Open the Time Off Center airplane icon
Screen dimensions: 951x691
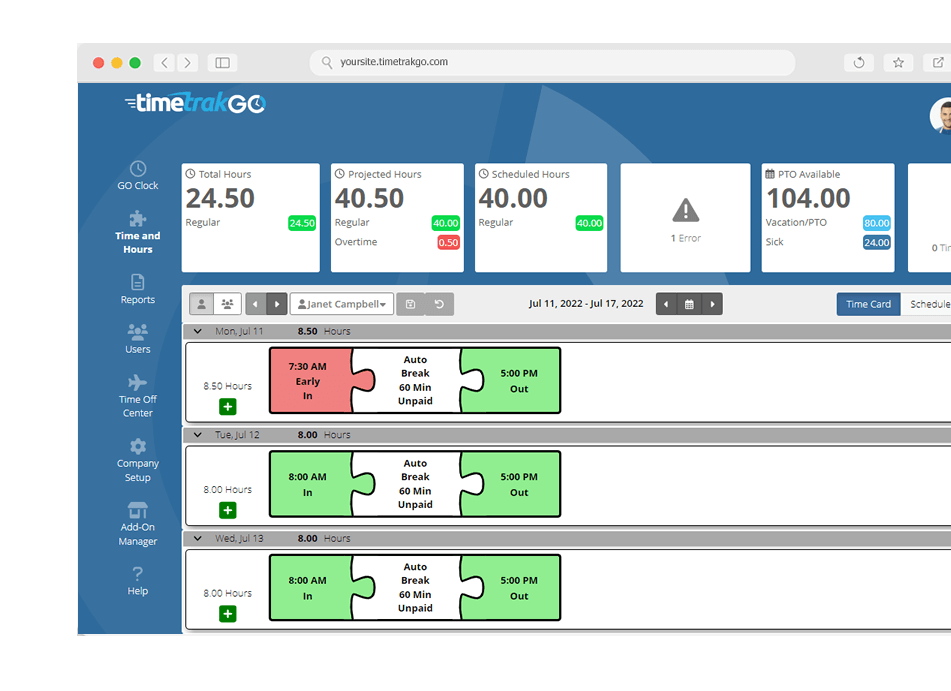(138, 382)
